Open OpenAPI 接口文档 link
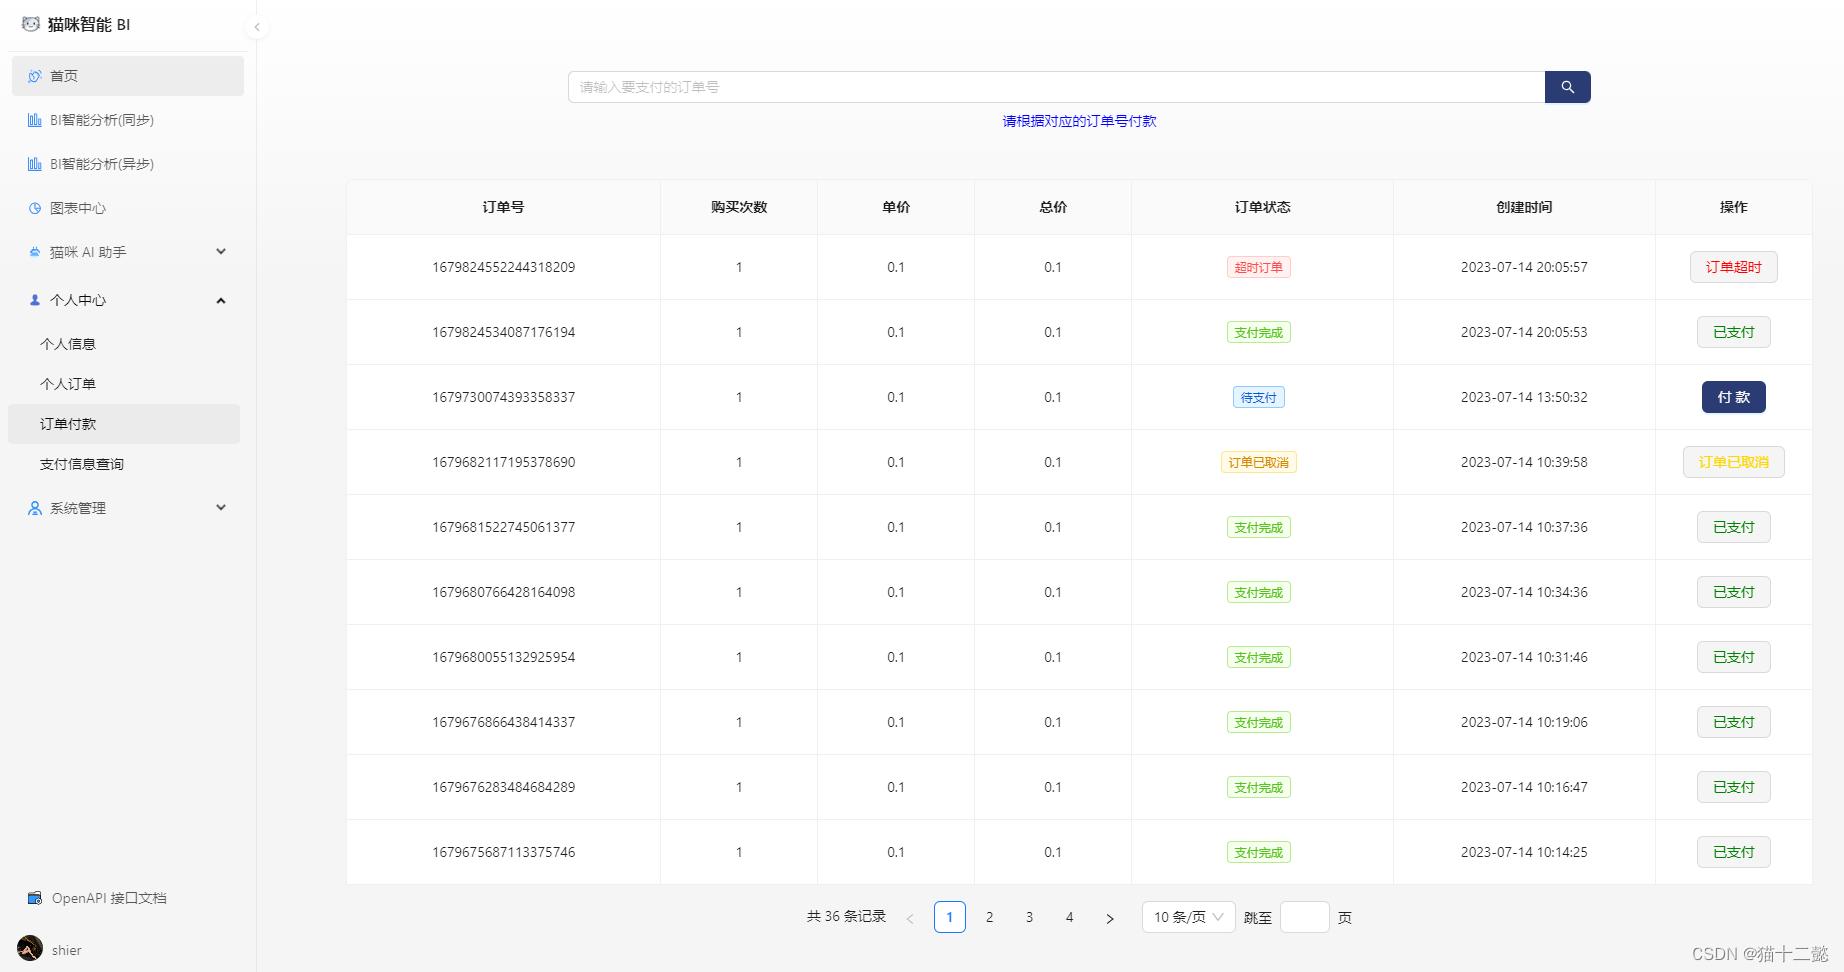1844x972 pixels. (109, 898)
